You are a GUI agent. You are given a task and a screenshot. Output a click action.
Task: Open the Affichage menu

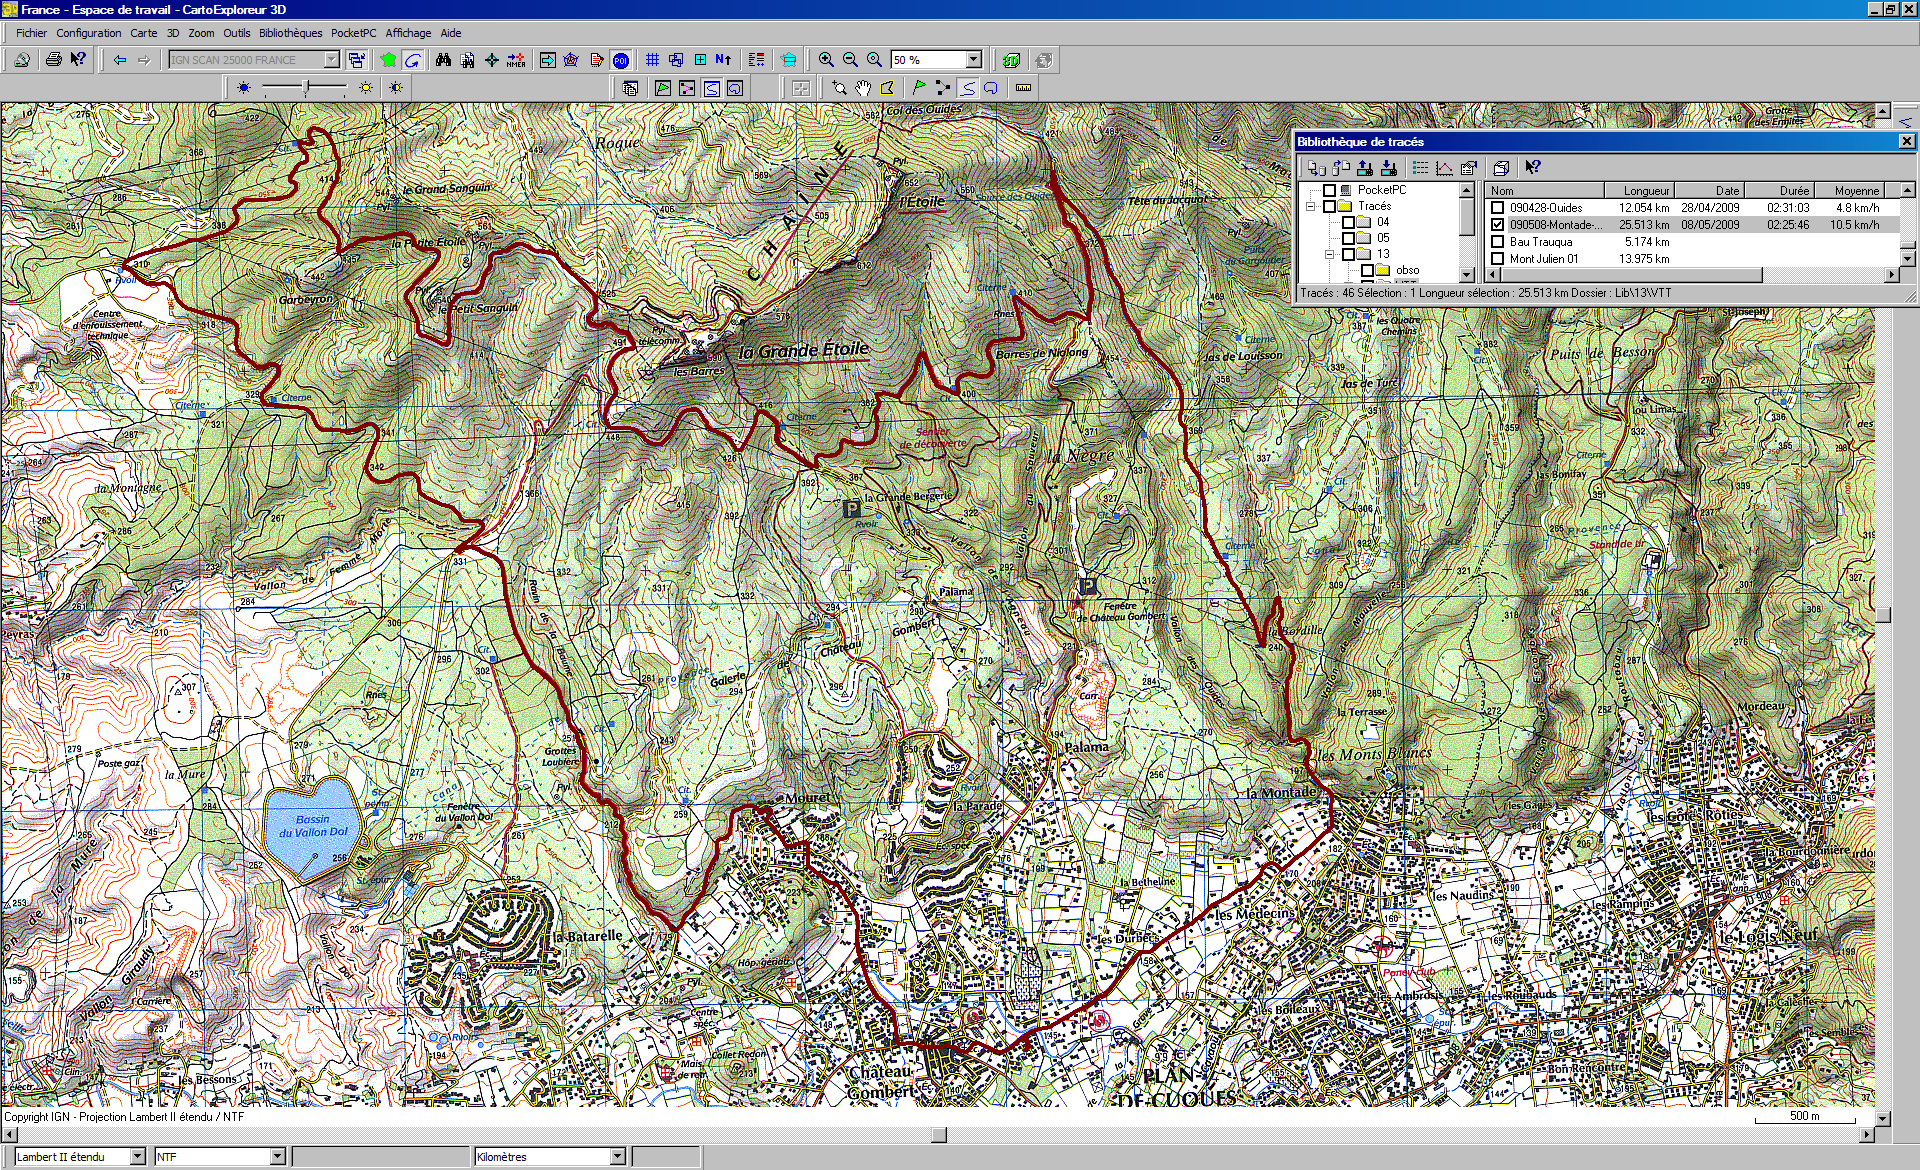click(408, 33)
